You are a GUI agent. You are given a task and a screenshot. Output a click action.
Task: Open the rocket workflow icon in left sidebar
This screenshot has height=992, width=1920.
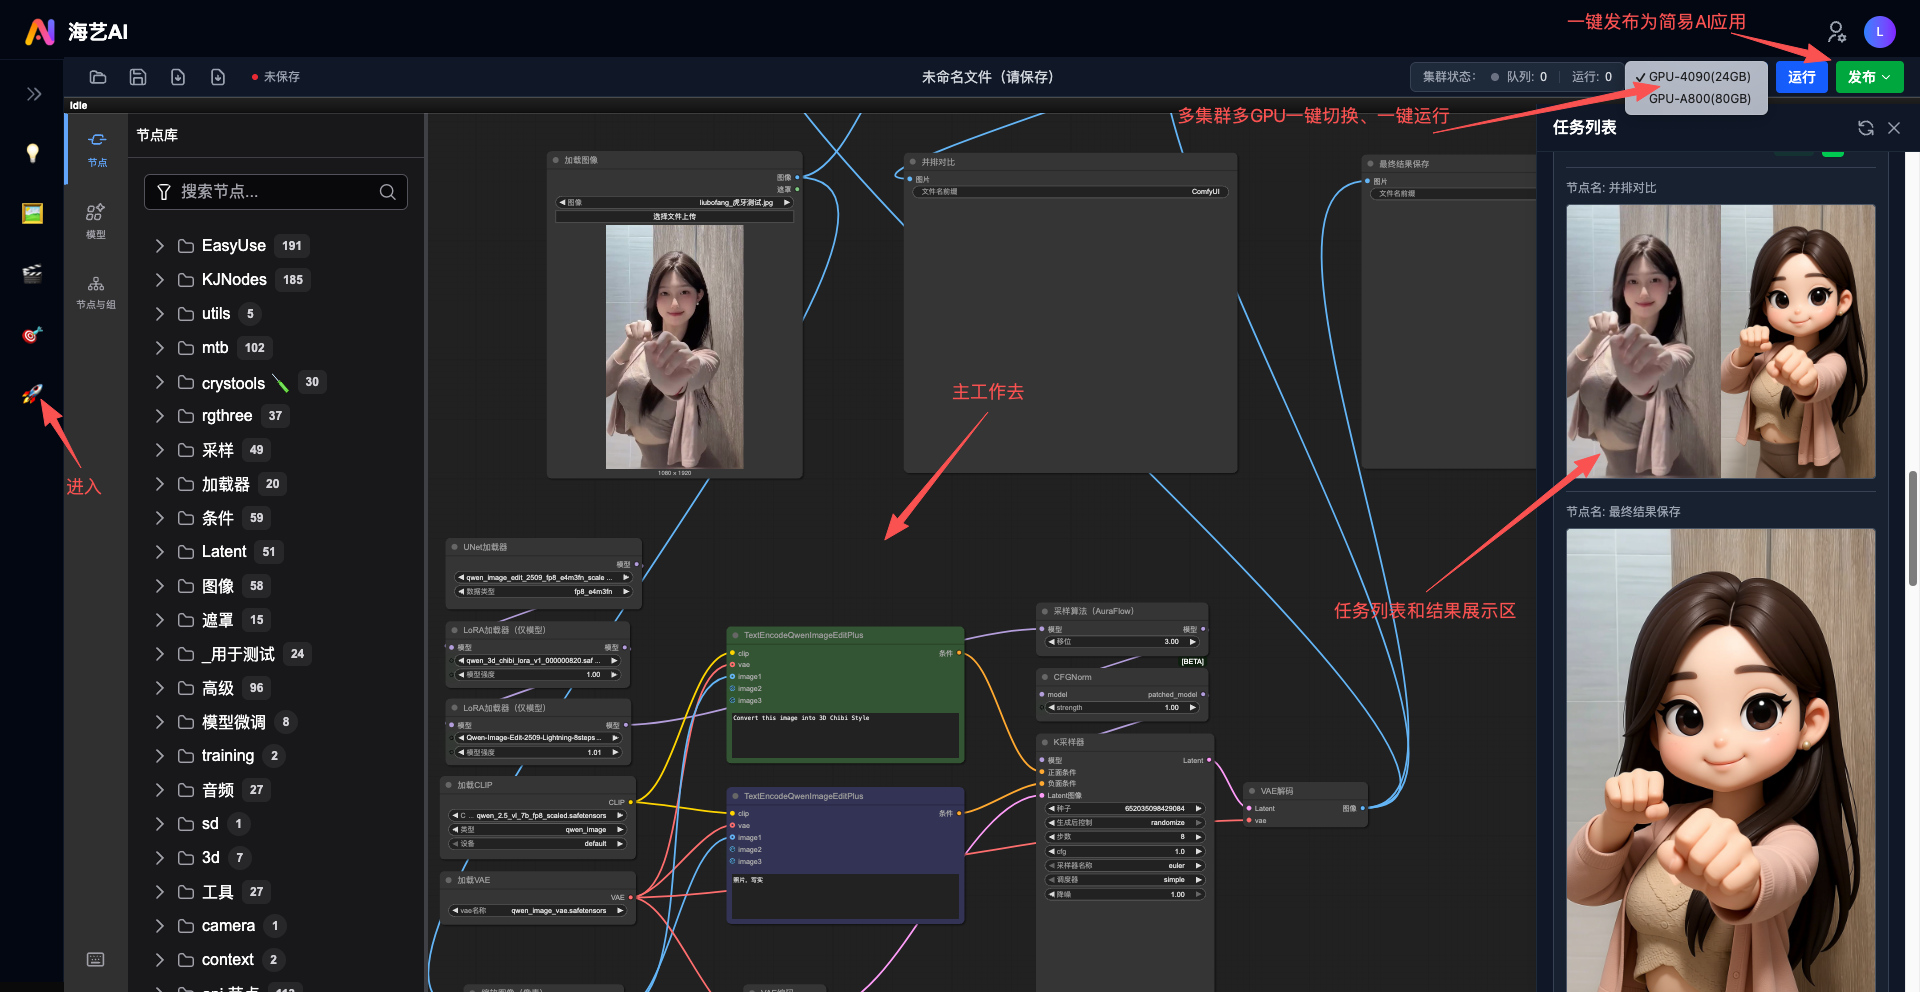[x=32, y=394]
